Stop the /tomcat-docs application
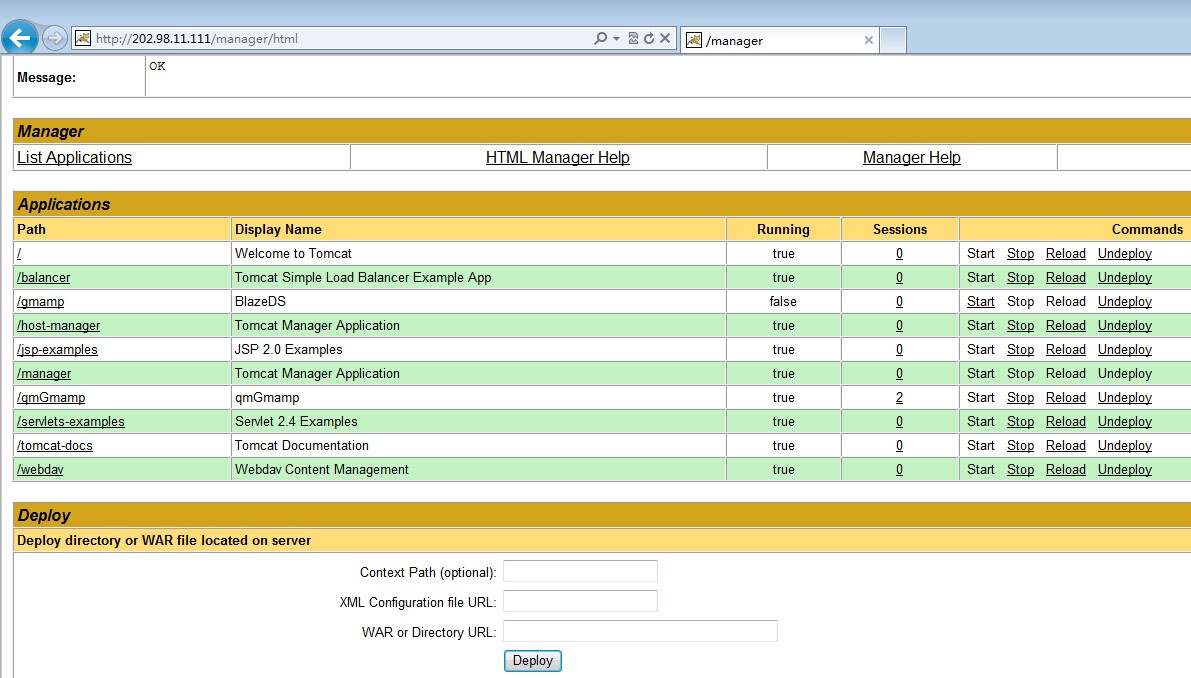Viewport: 1191px width, 678px height. [x=1020, y=446]
